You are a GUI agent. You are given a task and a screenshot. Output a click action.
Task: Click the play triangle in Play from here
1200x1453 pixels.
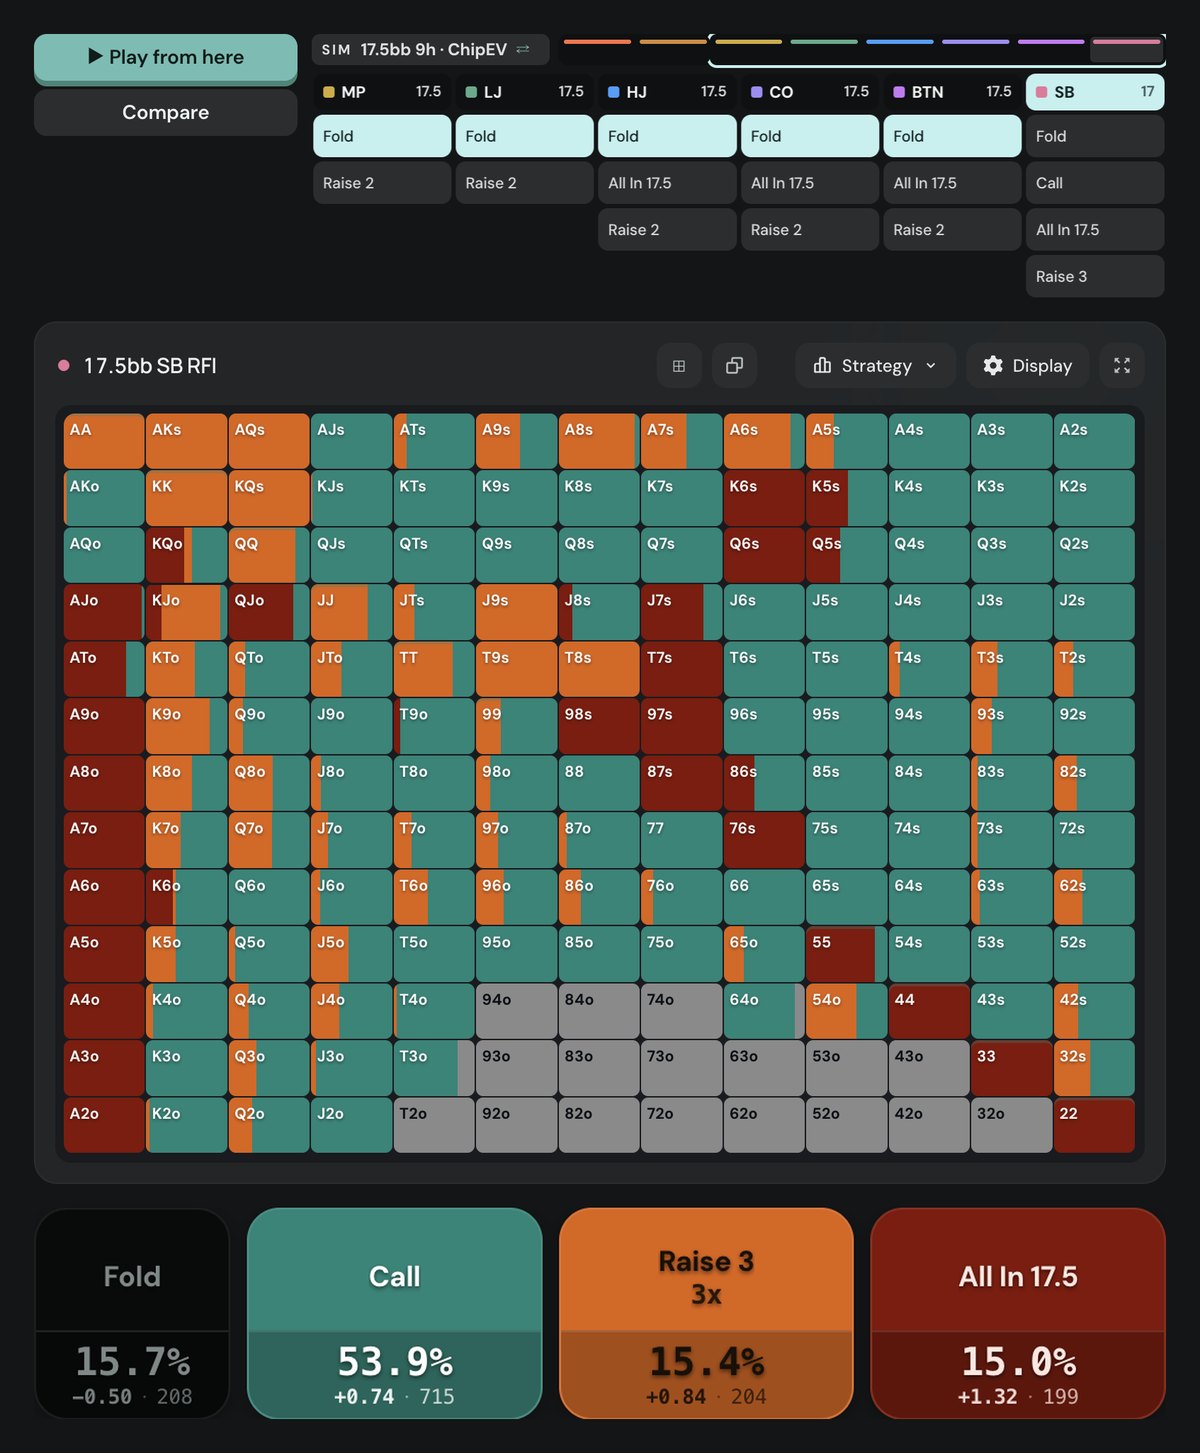[95, 56]
